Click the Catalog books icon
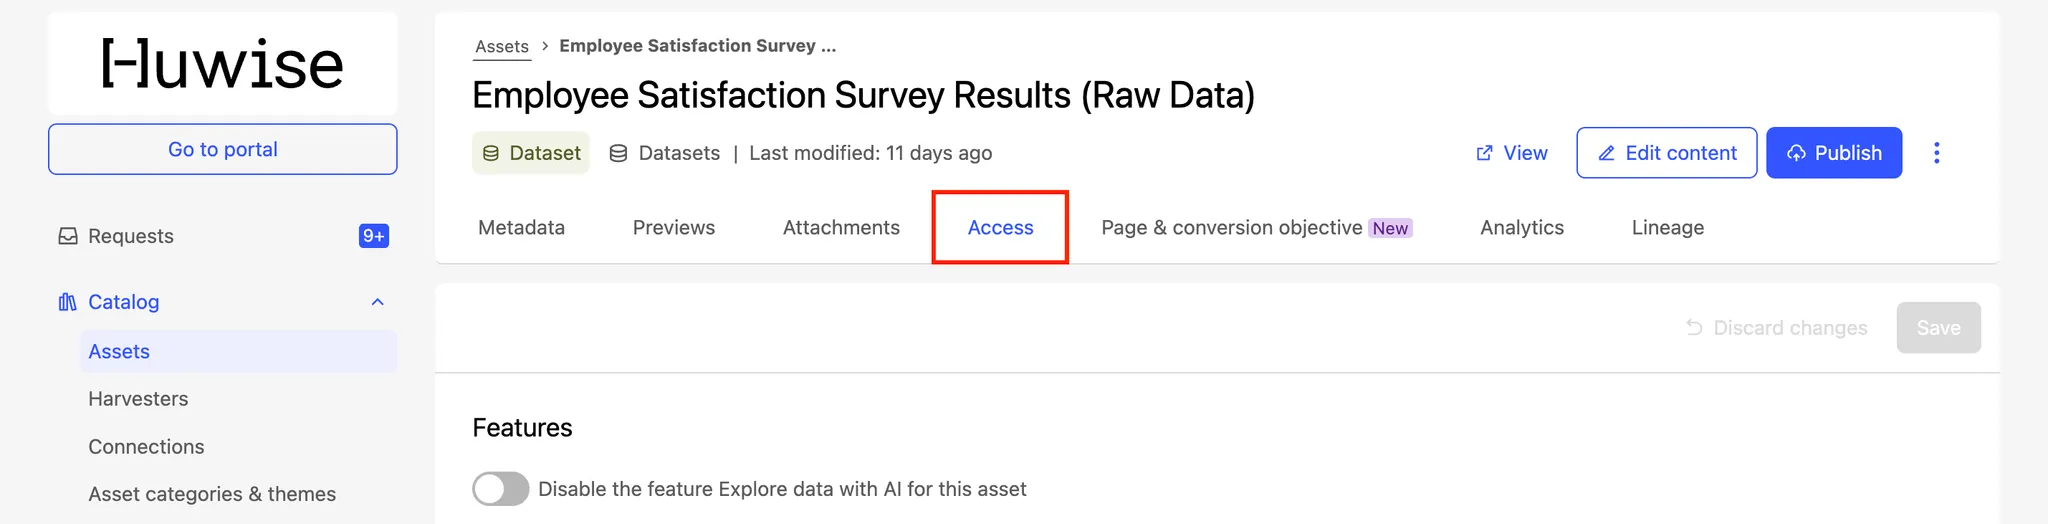Viewport: 2048px width, 524px height. pyautogui.click(x=68, y=302)
